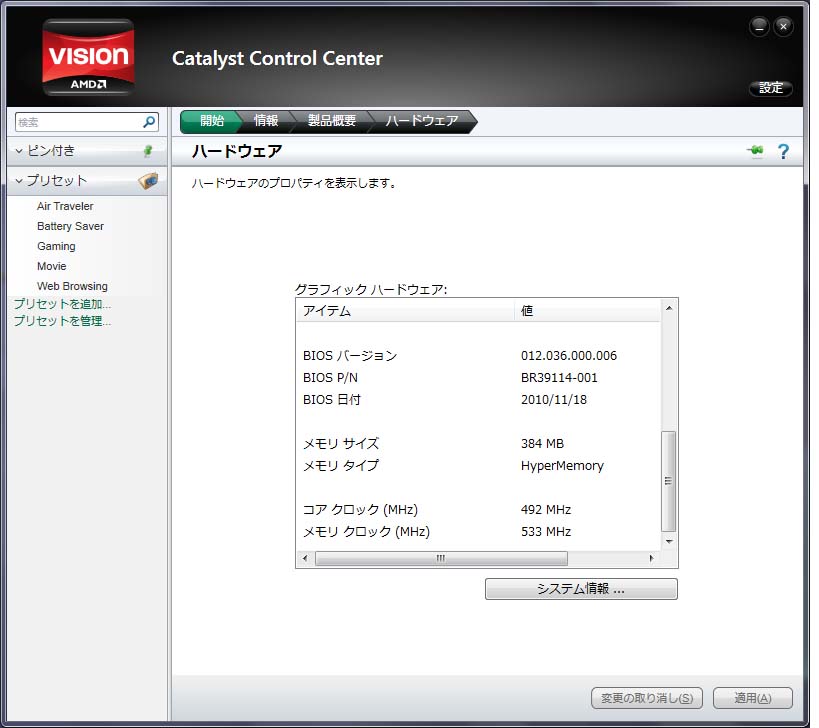The height and width of the screenshot is (728, 819).
Task: Select the コア クロック (MHz) row
Action: coord(478,509)
